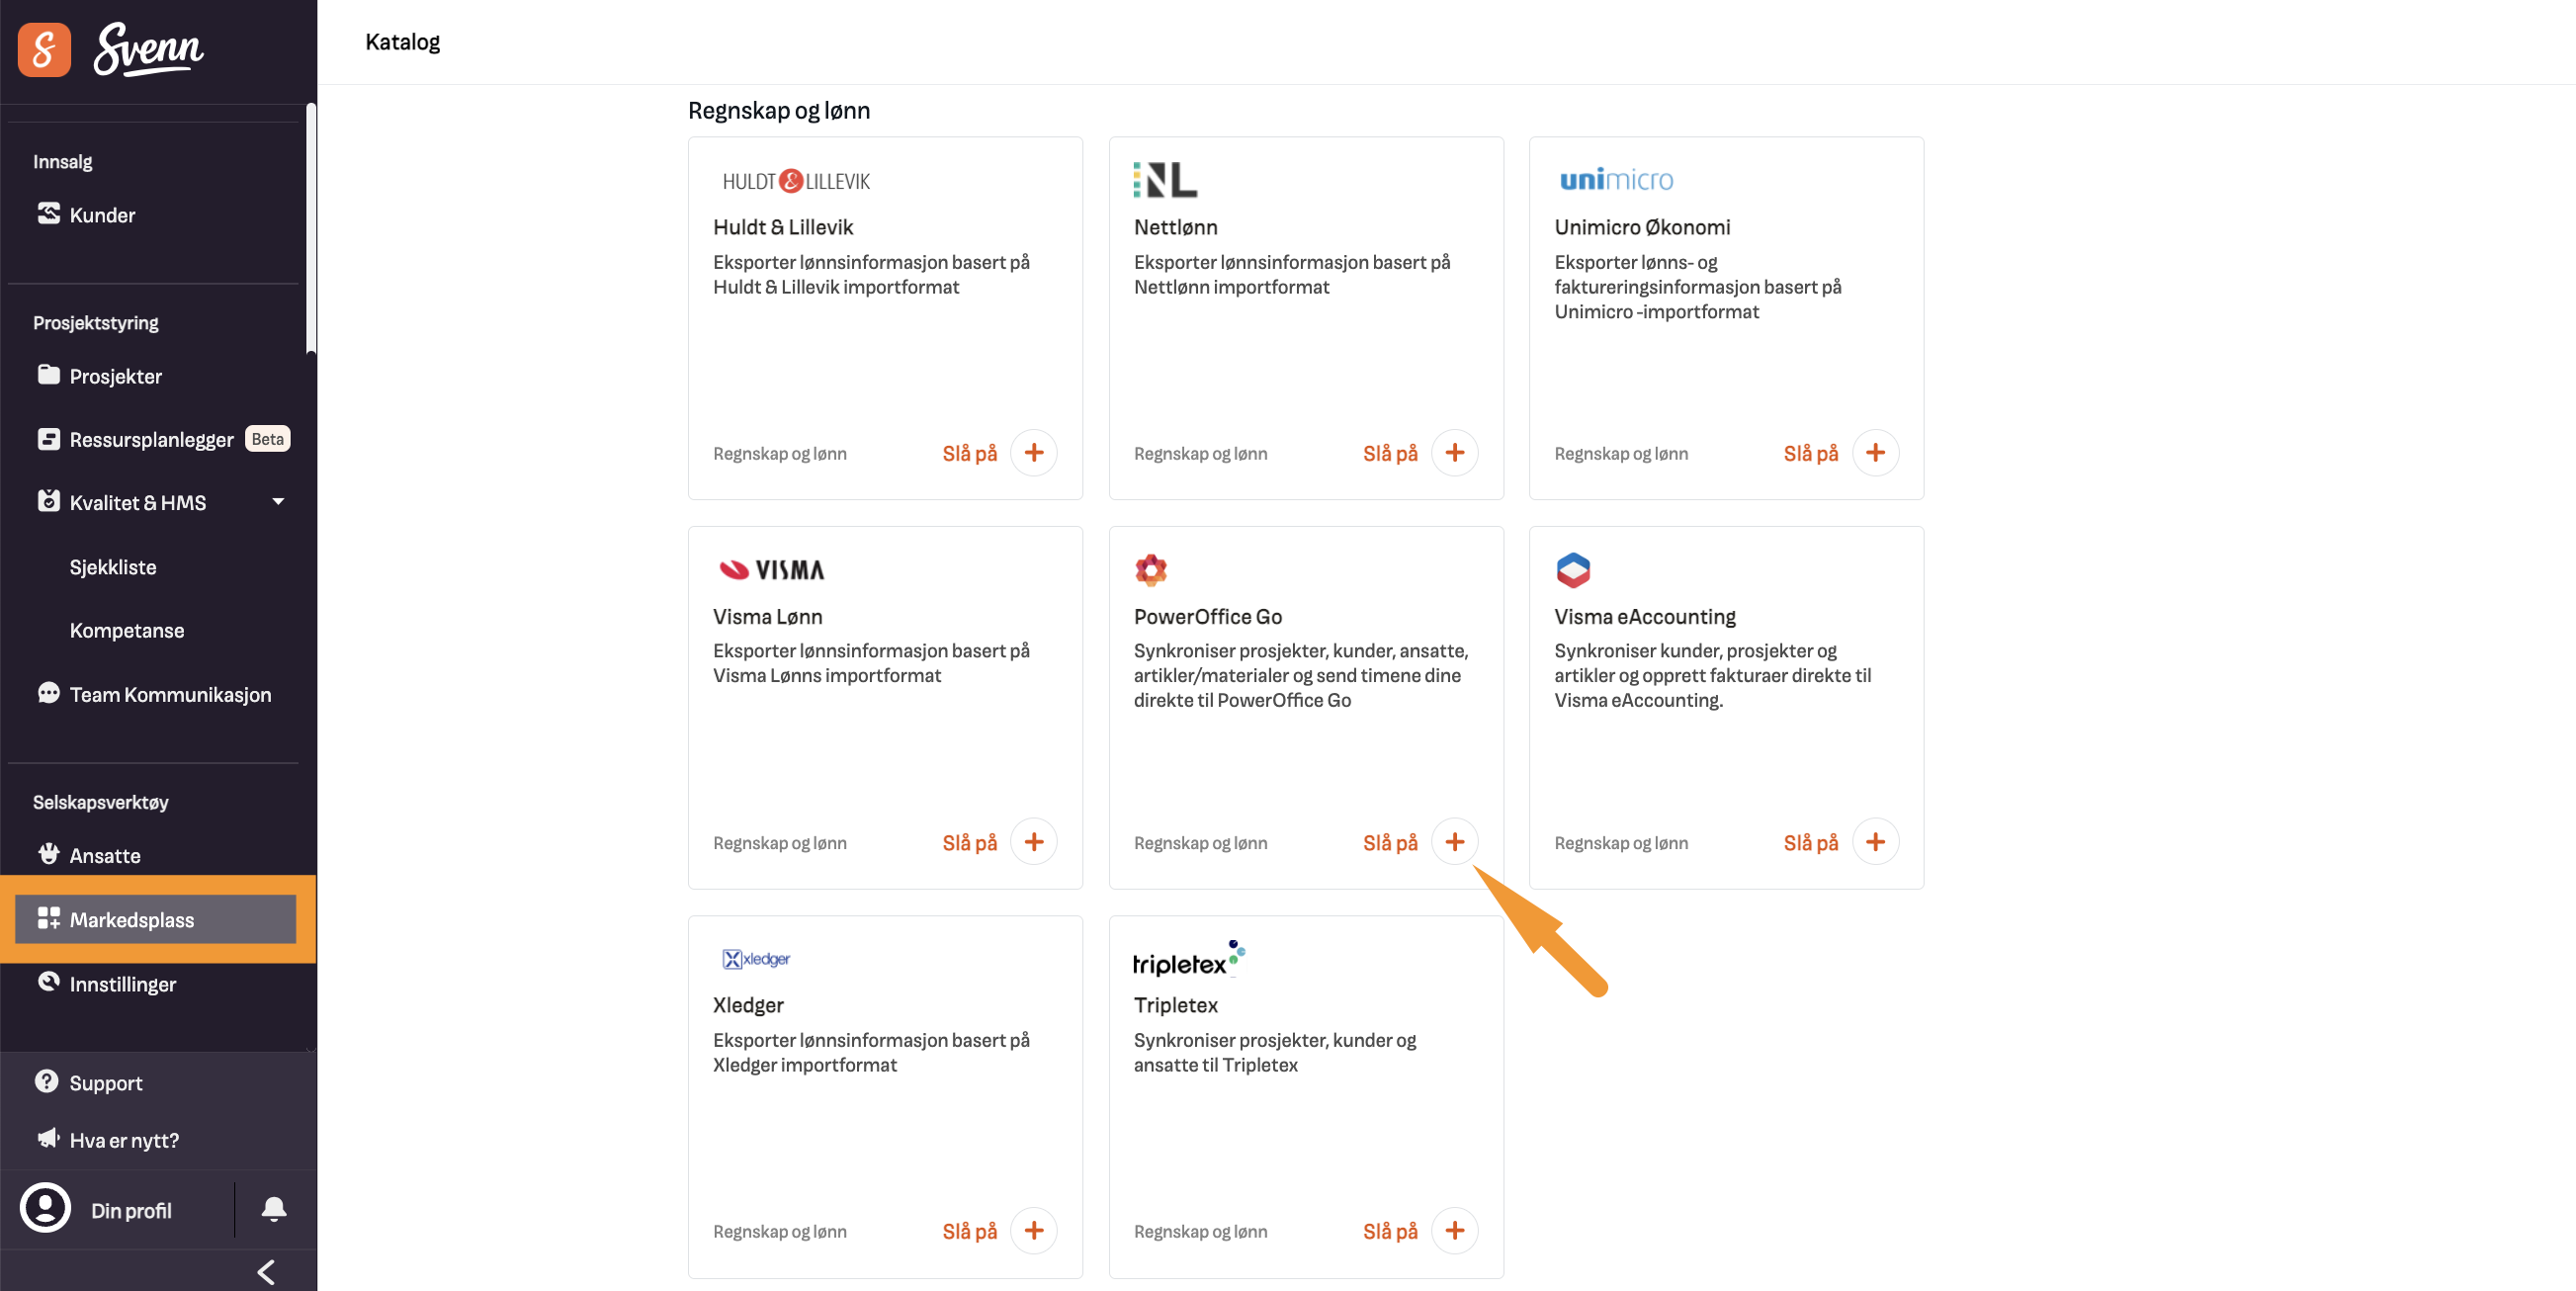
Task: Open Din profil at the bottom
Action: tap(131, 1209)
